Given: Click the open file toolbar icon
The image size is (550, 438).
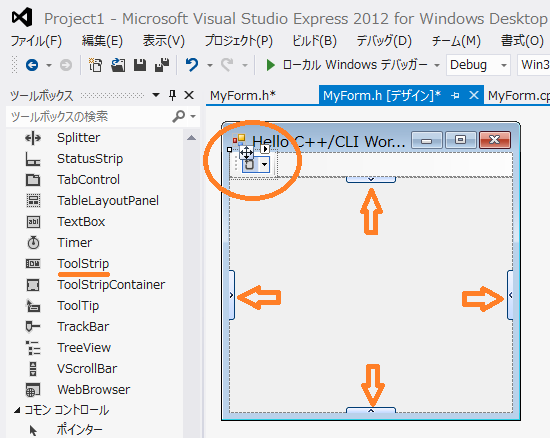Looking at the screenshot, I should 118,65.
